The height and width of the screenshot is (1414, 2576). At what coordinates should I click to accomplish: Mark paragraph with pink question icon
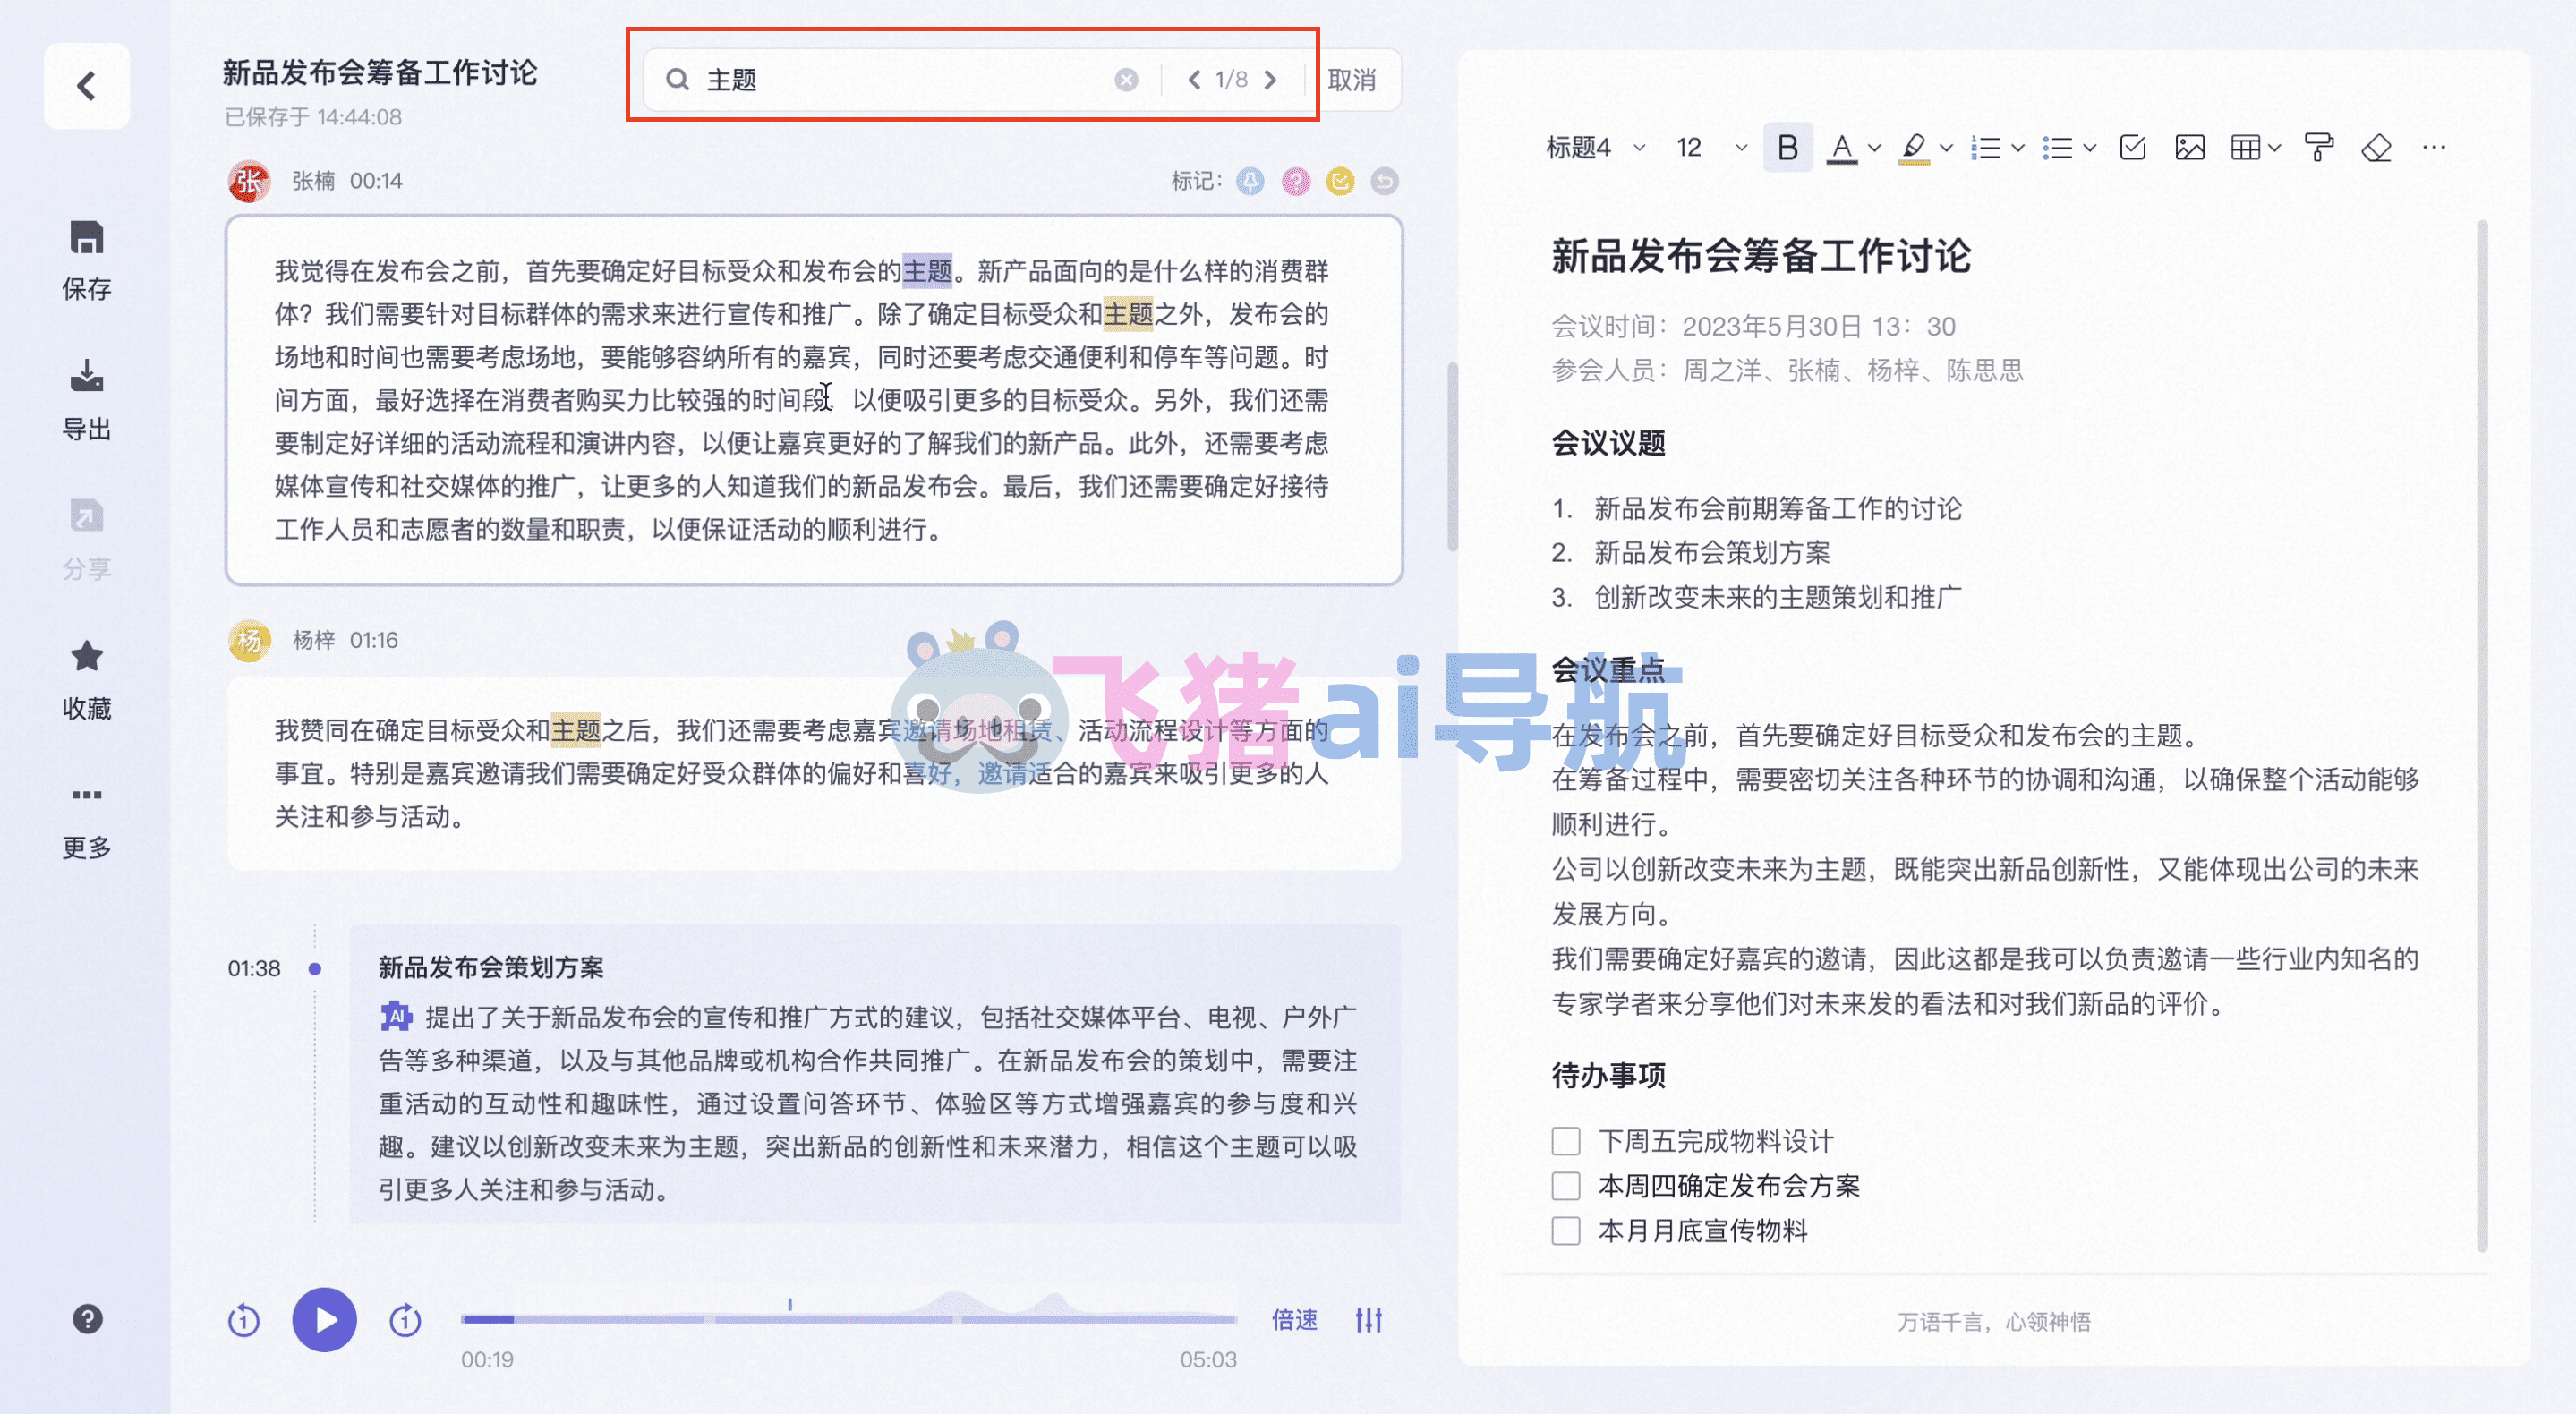click(1295, 181)
